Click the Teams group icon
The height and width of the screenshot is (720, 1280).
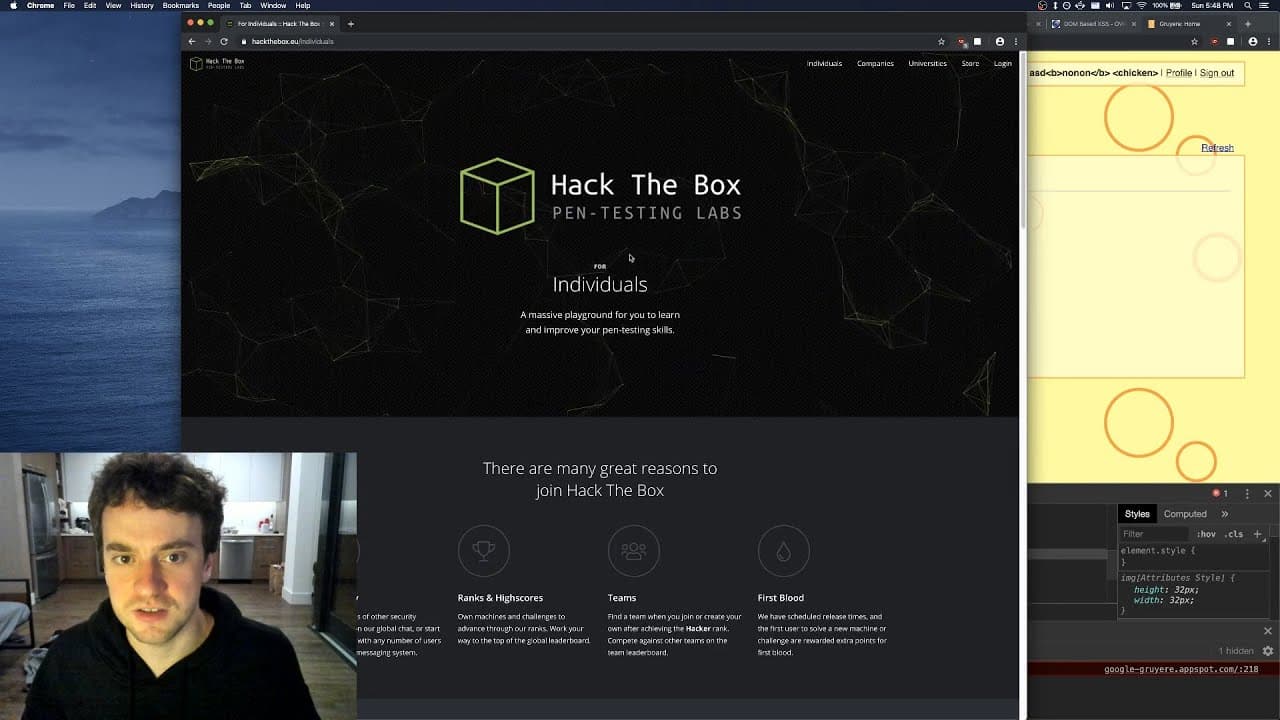point(634,550)
